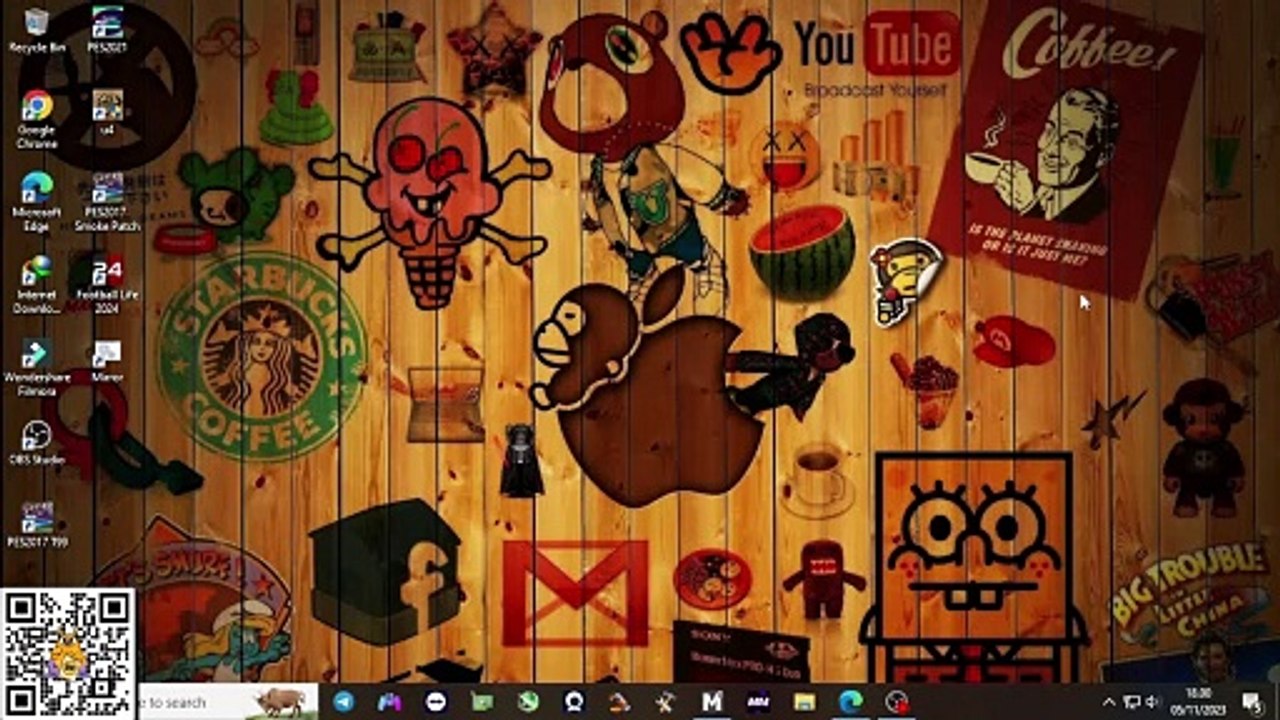Open File Explorer from the taskbar

[x=804, y=702]
